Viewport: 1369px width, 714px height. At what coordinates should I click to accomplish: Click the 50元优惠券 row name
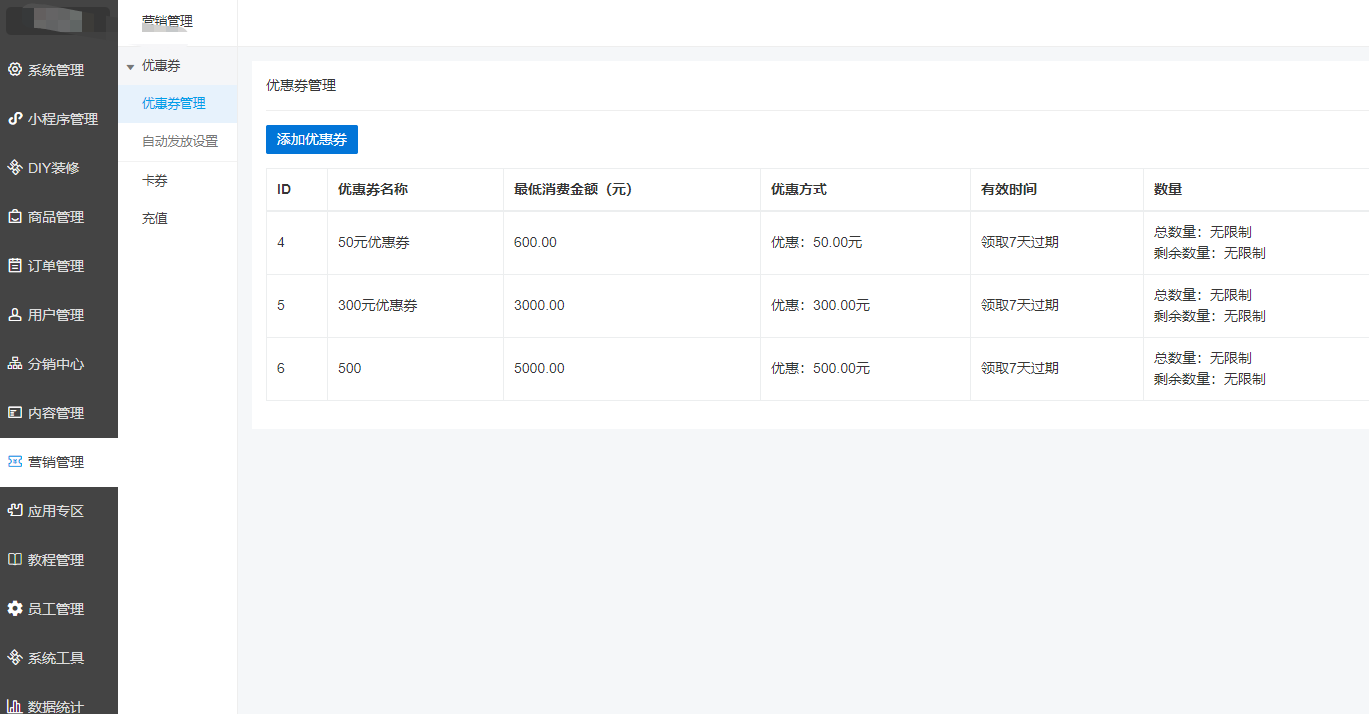[x=374, y=243]
